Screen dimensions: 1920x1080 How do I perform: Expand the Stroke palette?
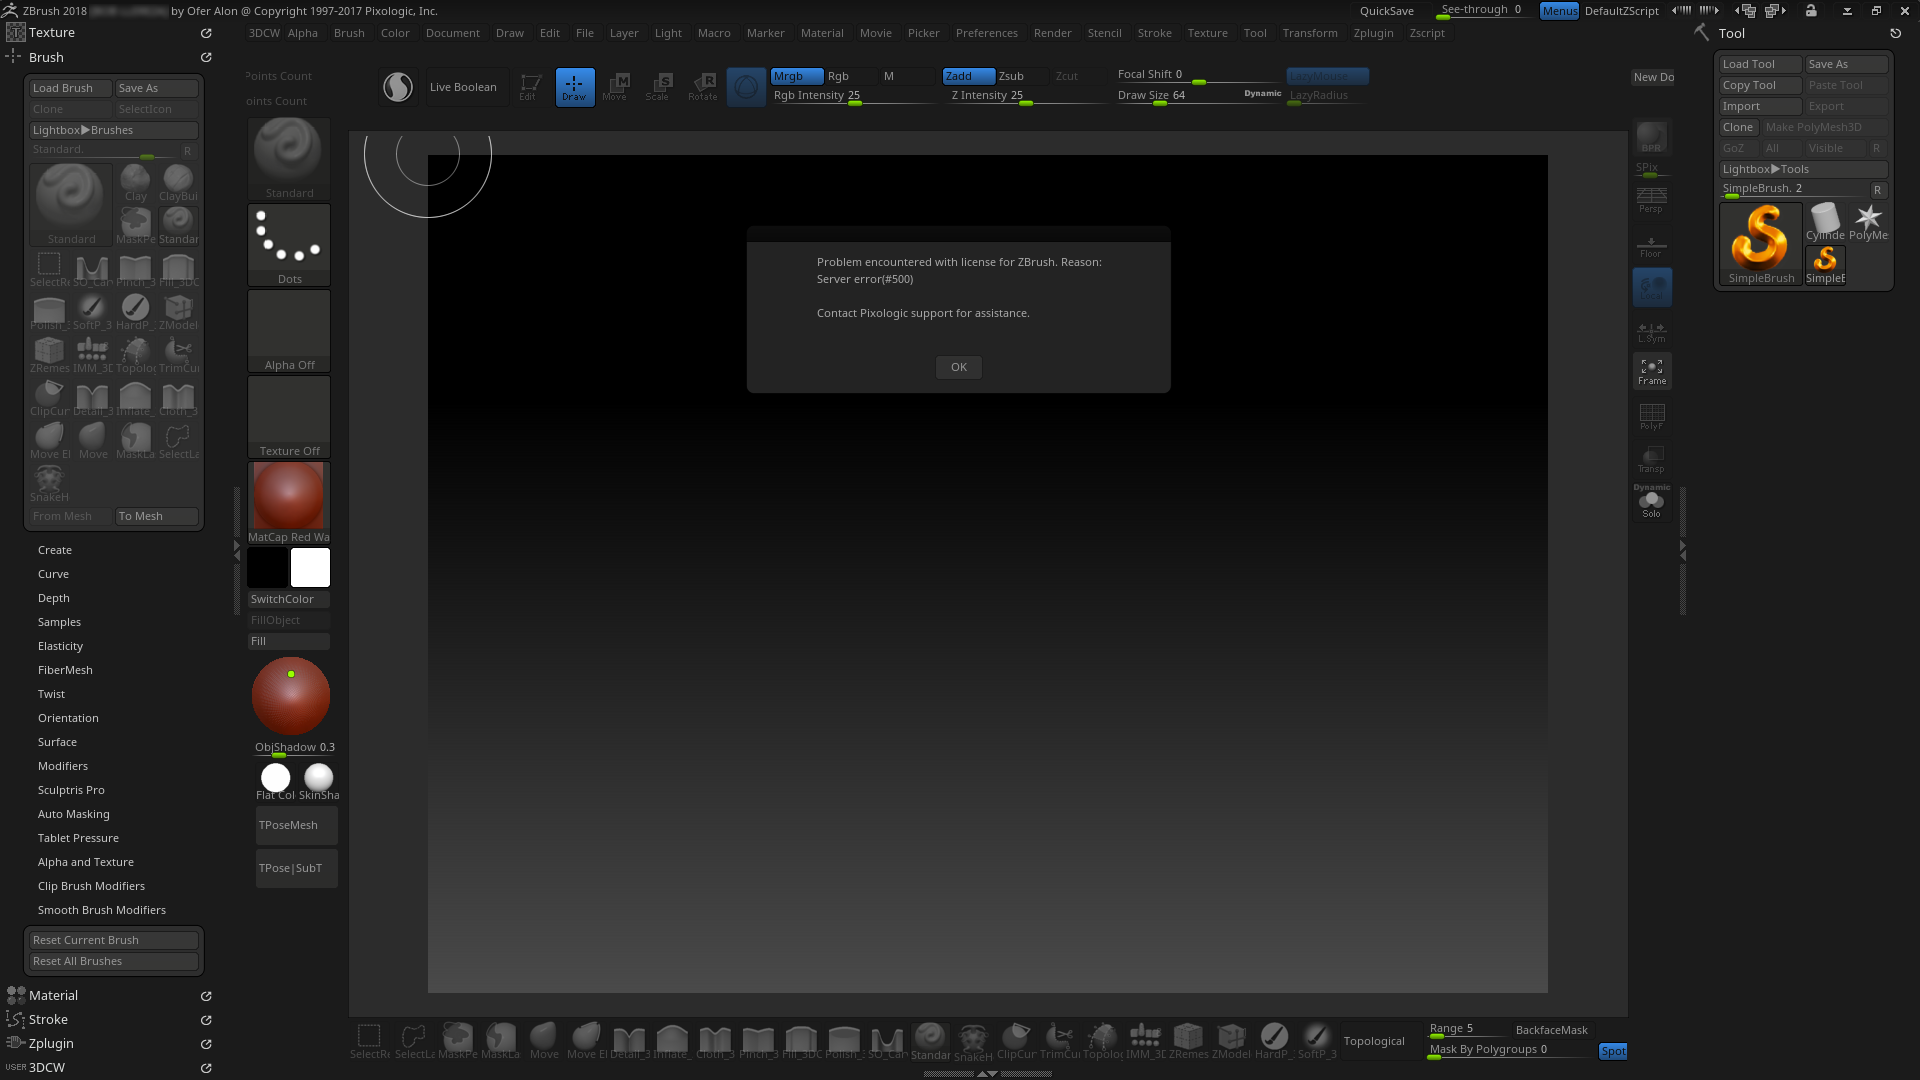tap(48, 1019)
